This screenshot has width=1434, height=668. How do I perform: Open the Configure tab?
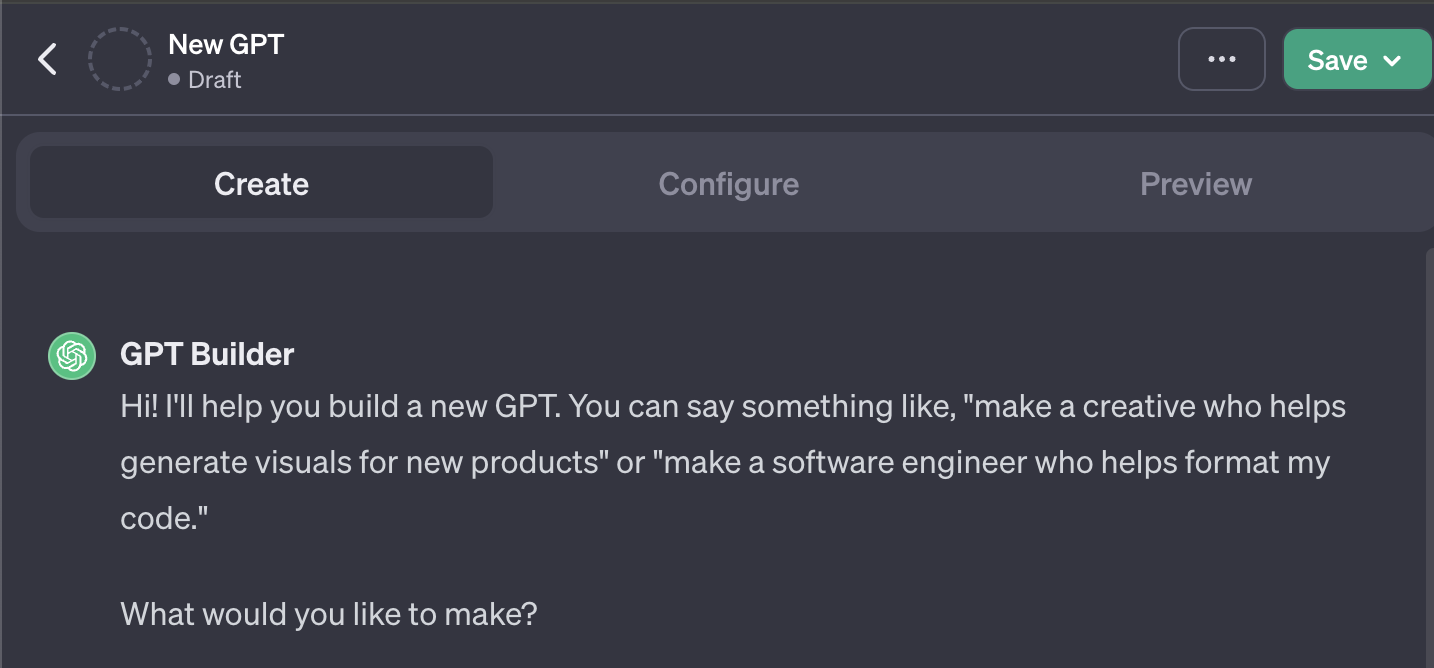[x=728, y=184]
